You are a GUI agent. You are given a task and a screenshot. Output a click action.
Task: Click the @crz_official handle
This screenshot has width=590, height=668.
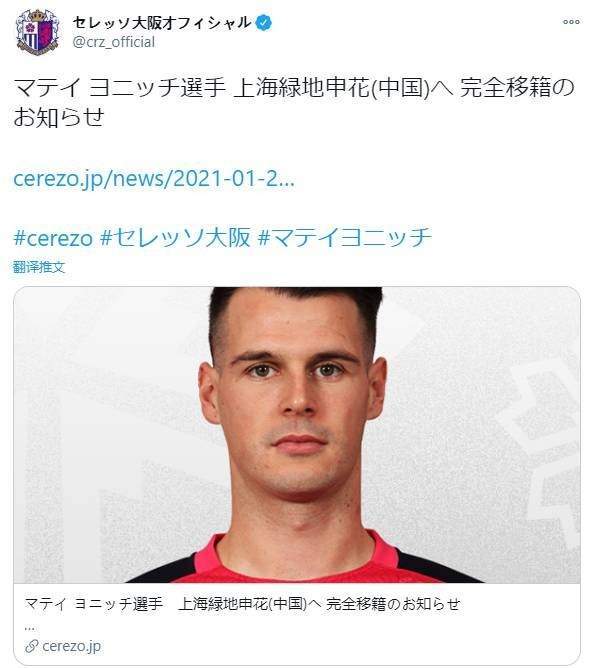pyautogui.click(x=114, y=42)
